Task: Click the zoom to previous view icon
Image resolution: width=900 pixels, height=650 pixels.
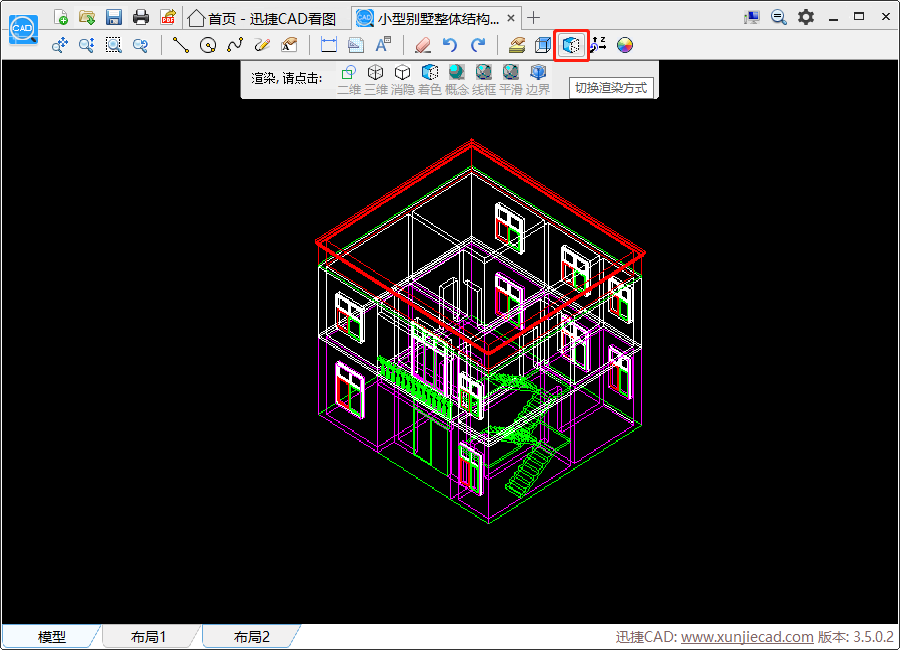Action: pos(140,45)
